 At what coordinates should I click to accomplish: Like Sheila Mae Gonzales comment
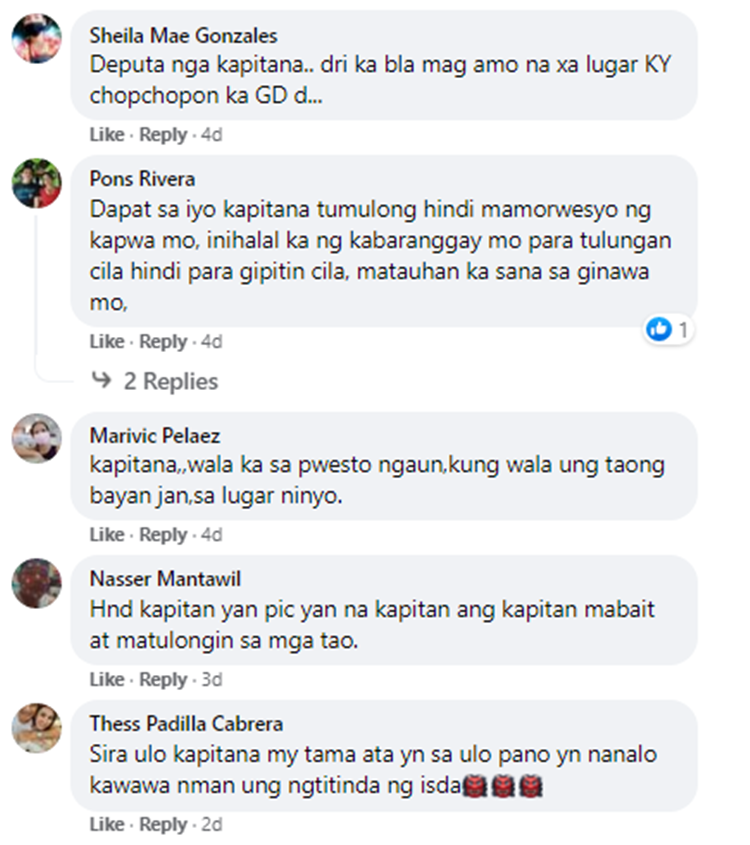(x=107, y=135)
